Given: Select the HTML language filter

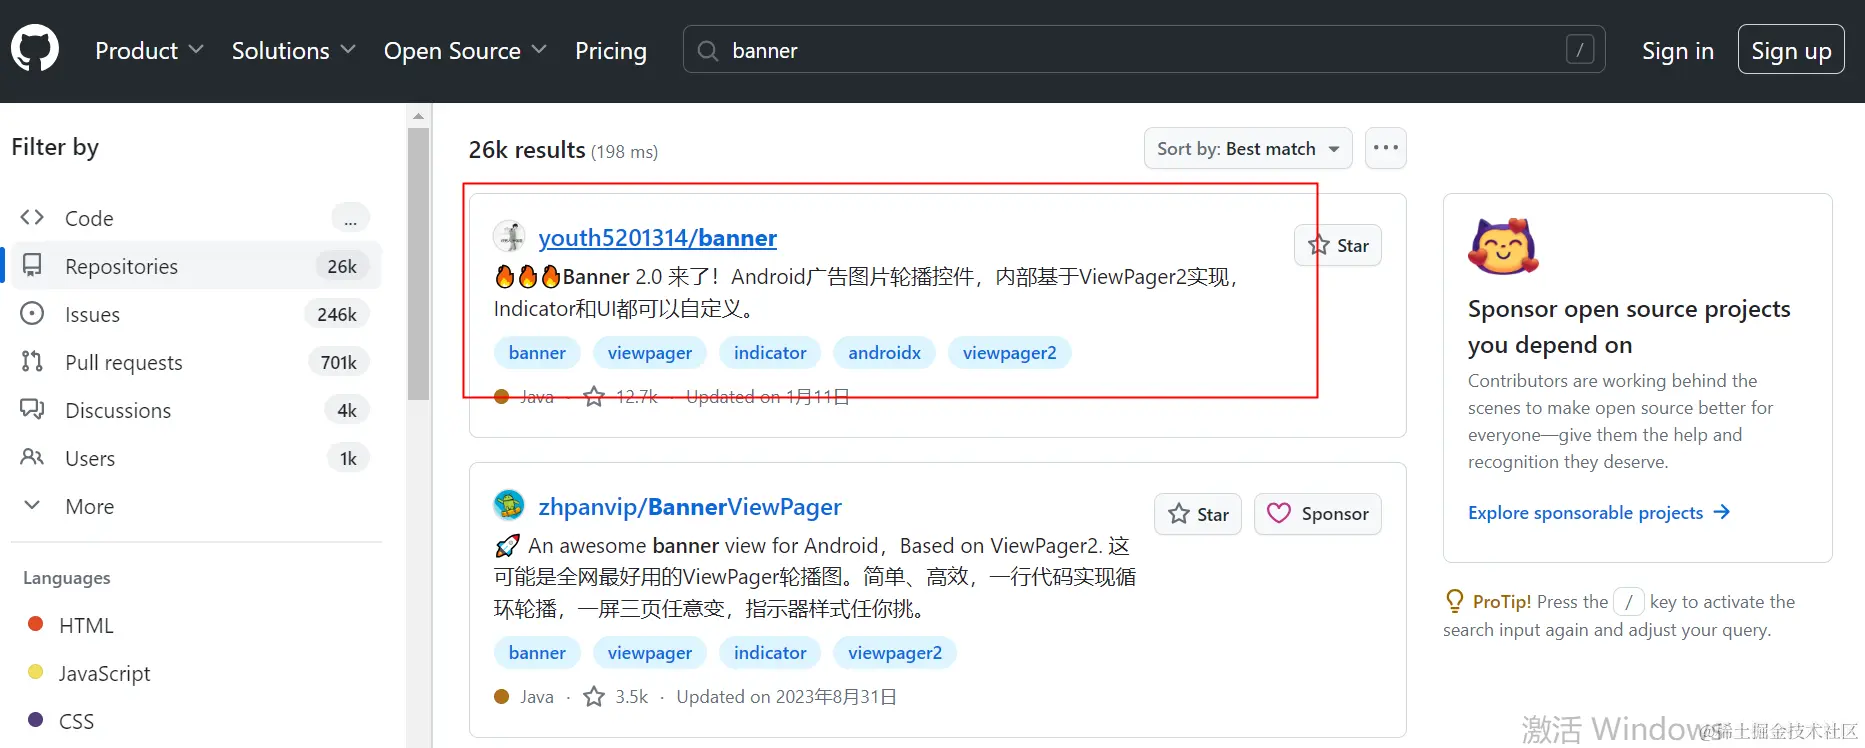Looking at the screenshot, I should pyautogui.click(x=86, y=626).
